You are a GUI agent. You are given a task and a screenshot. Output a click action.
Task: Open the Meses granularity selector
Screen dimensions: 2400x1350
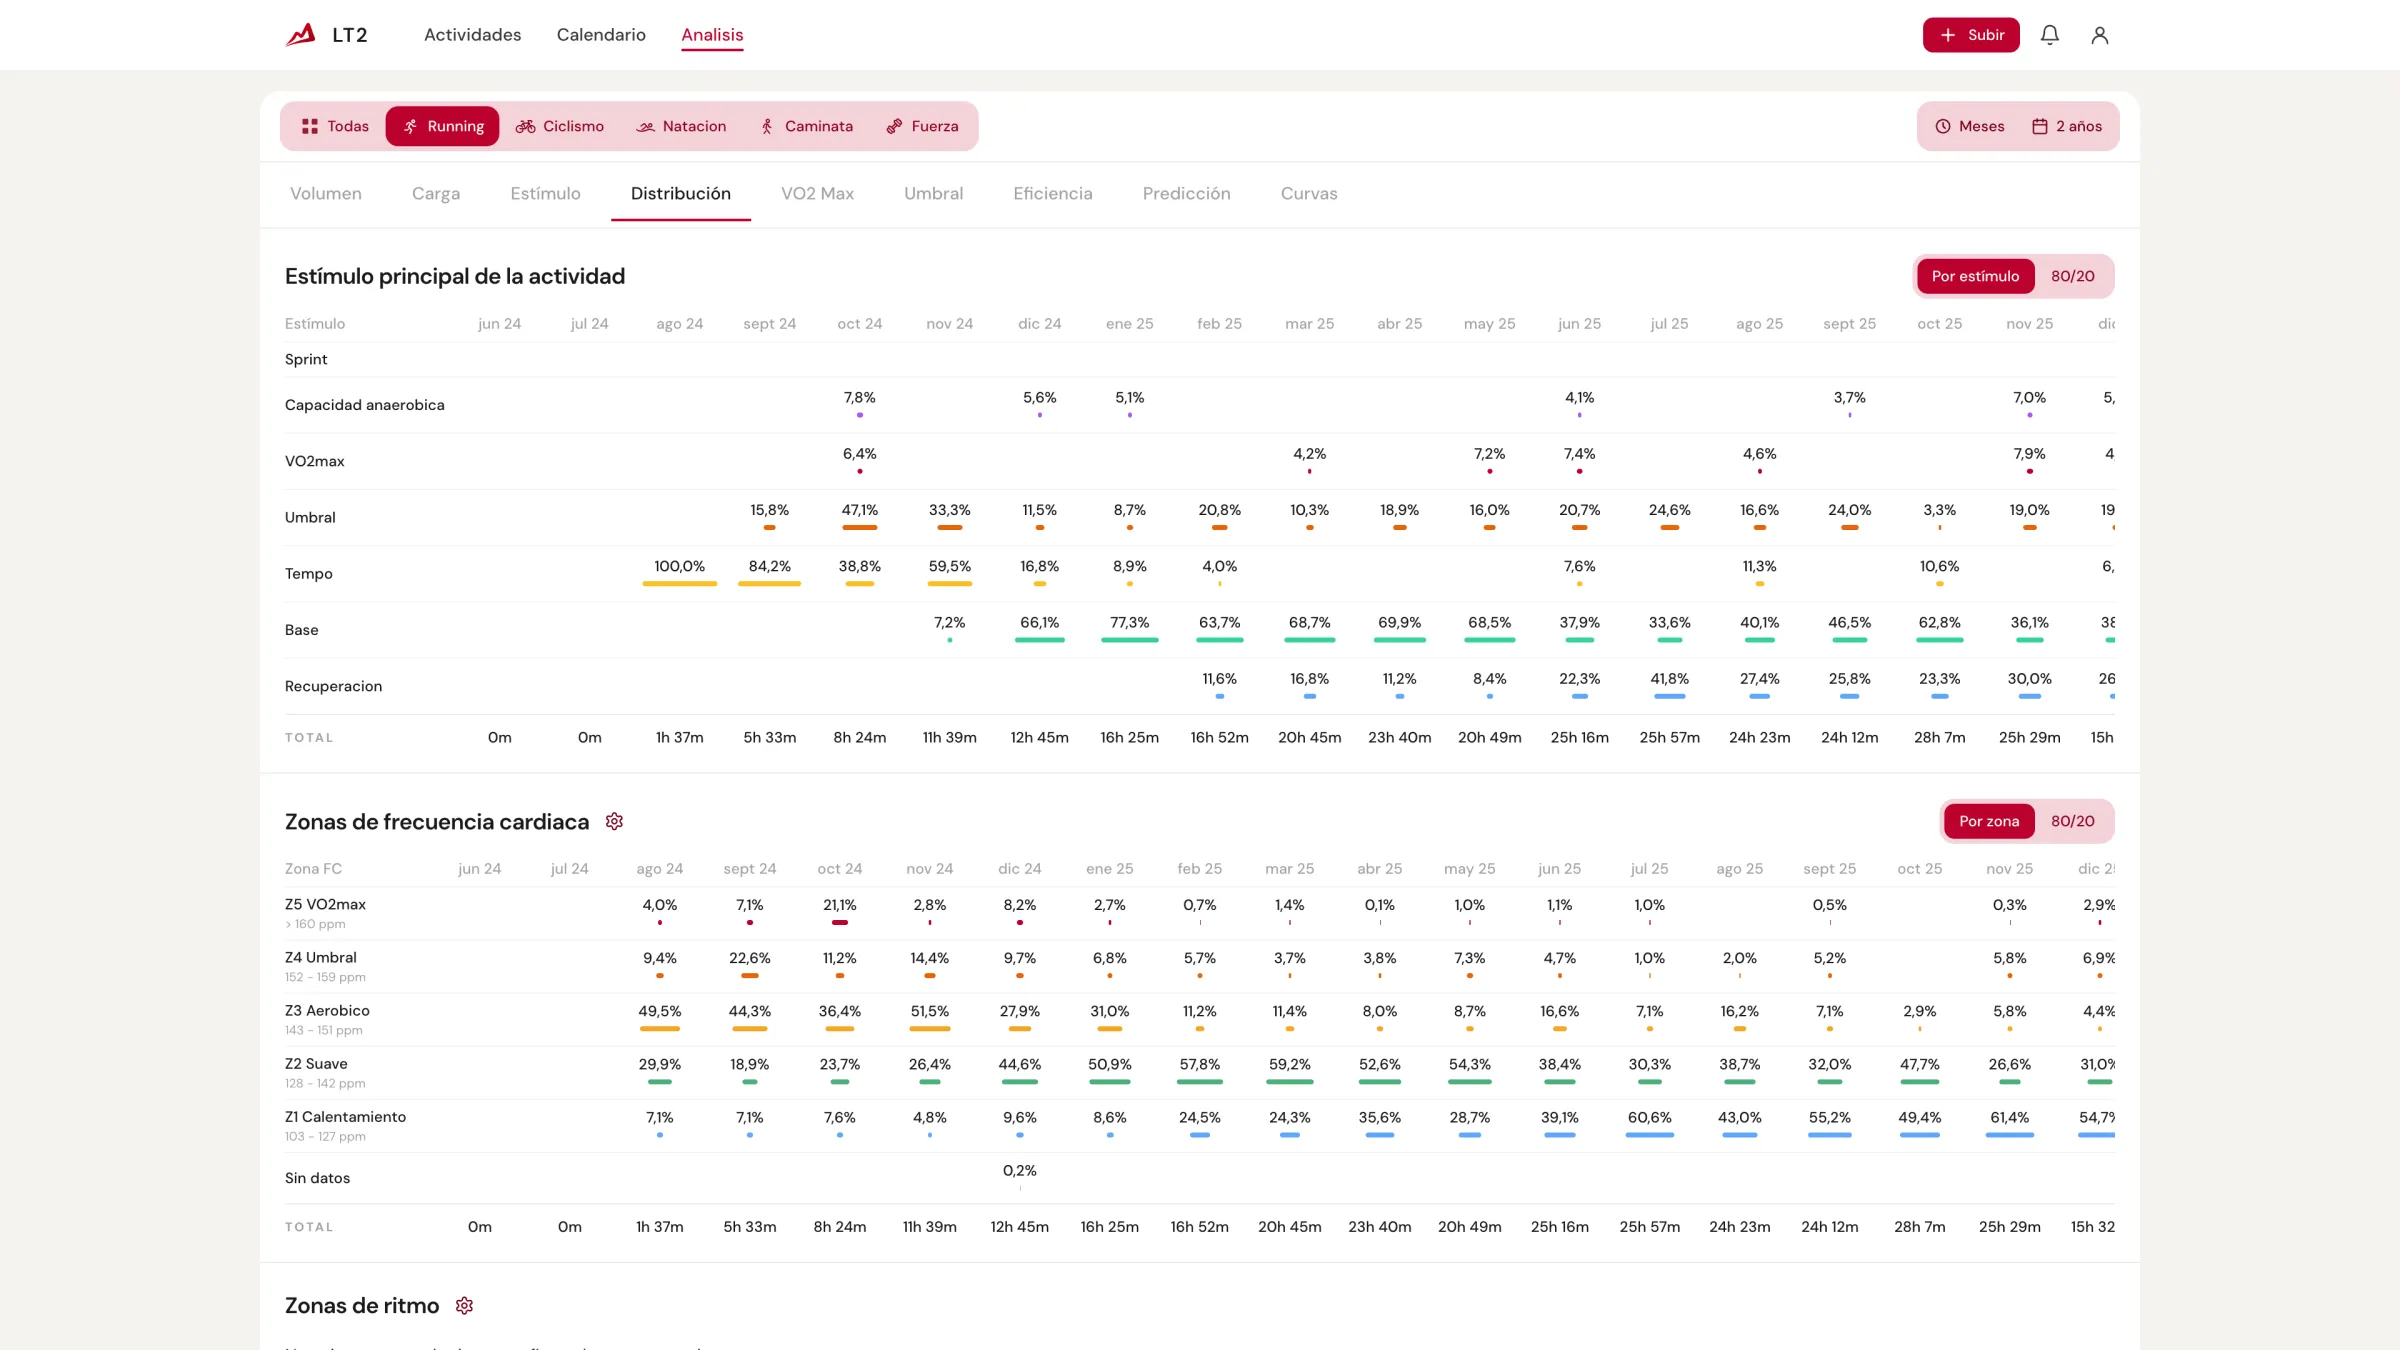[1969, 126]
